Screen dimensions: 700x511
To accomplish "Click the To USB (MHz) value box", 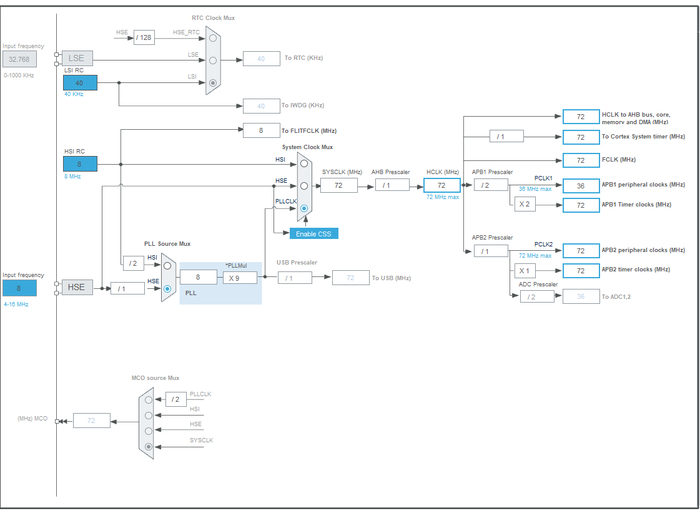I will click(x=351, y=278).
